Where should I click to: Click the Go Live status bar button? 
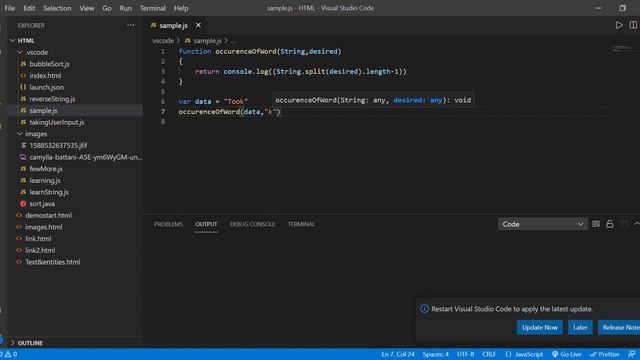(x=567, y=354)
